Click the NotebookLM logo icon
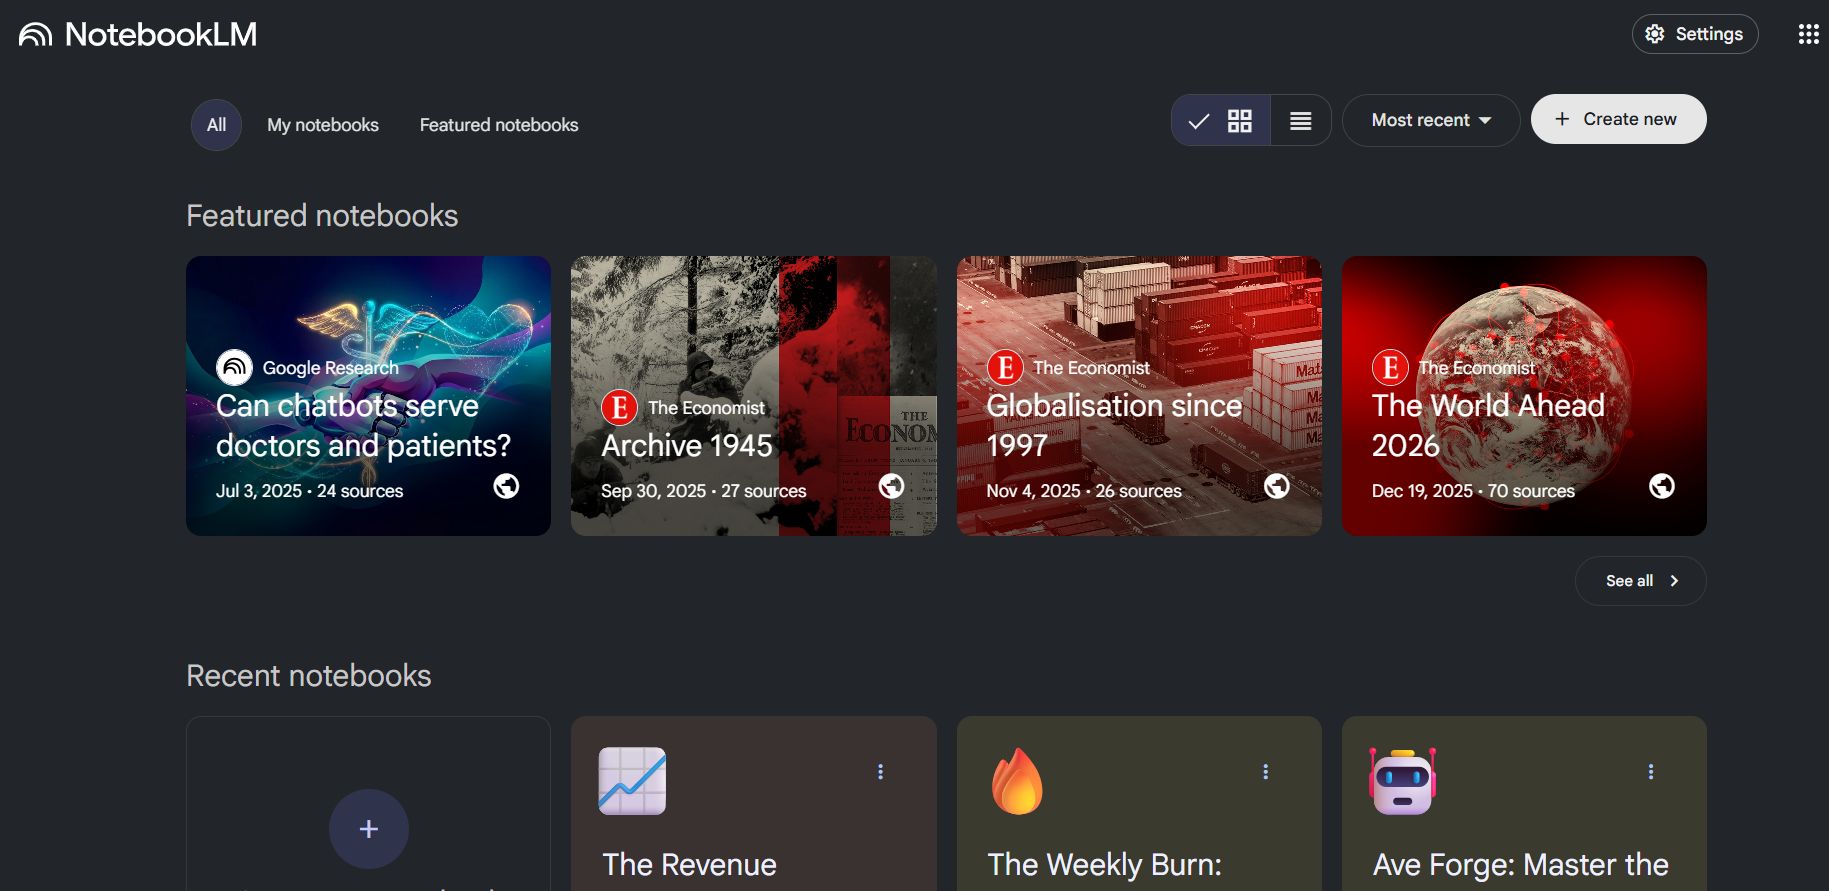 [x=35, y=35]
